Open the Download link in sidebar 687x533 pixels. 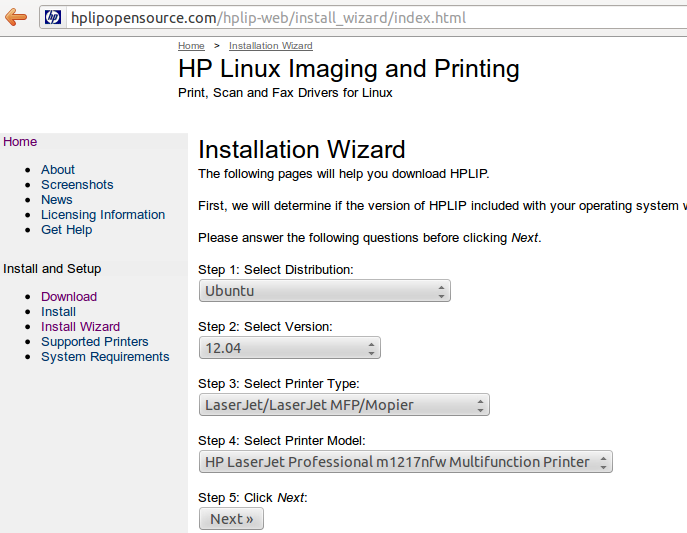pos(69,297)
